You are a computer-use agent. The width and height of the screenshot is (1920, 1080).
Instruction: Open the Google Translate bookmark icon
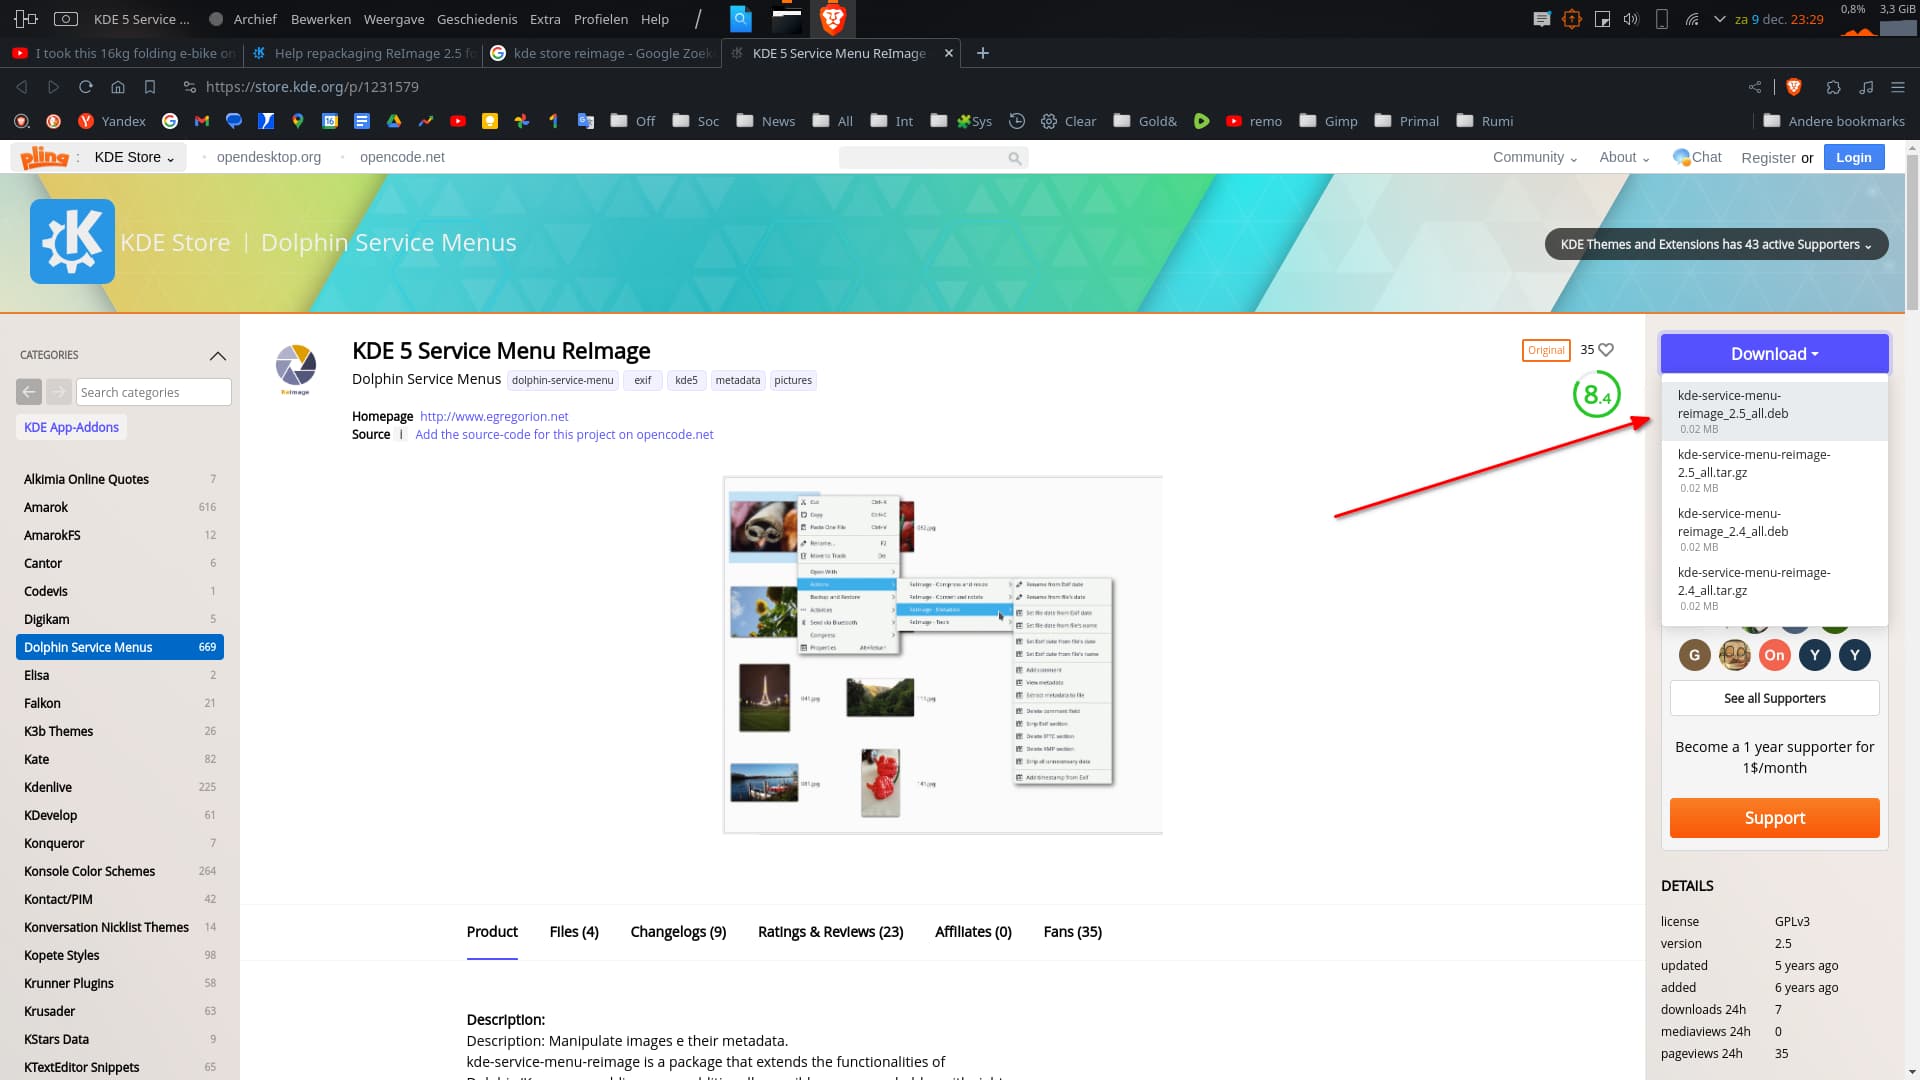[x=586, y=121]
